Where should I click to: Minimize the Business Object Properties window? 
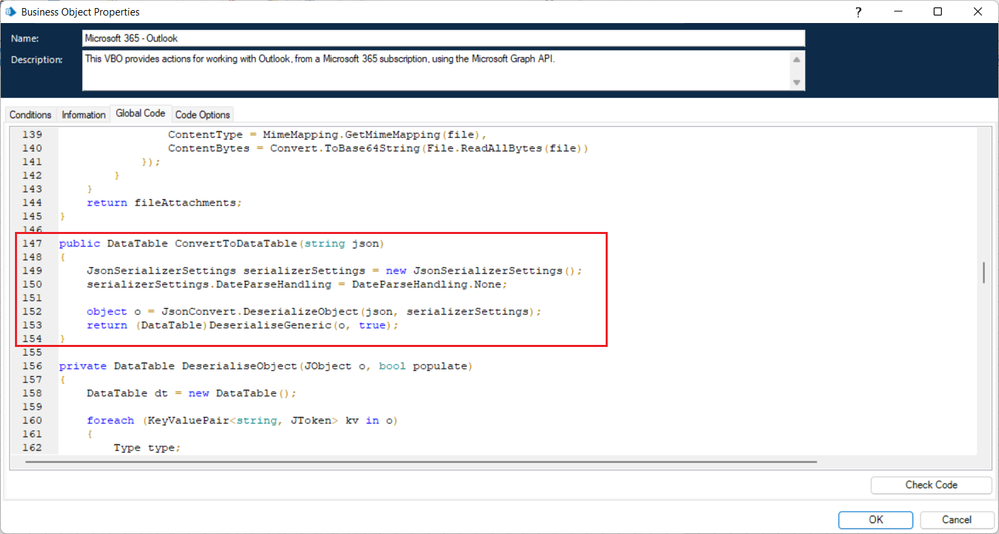[898, 11]
